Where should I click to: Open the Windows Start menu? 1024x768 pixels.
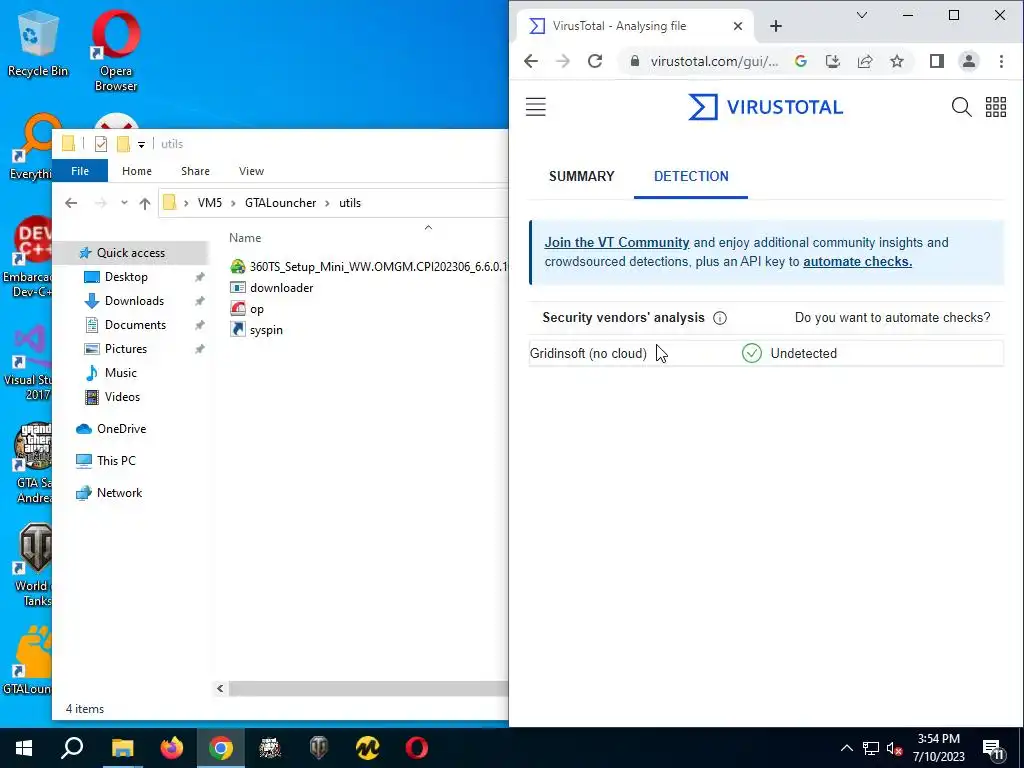[x=24, y=748]
